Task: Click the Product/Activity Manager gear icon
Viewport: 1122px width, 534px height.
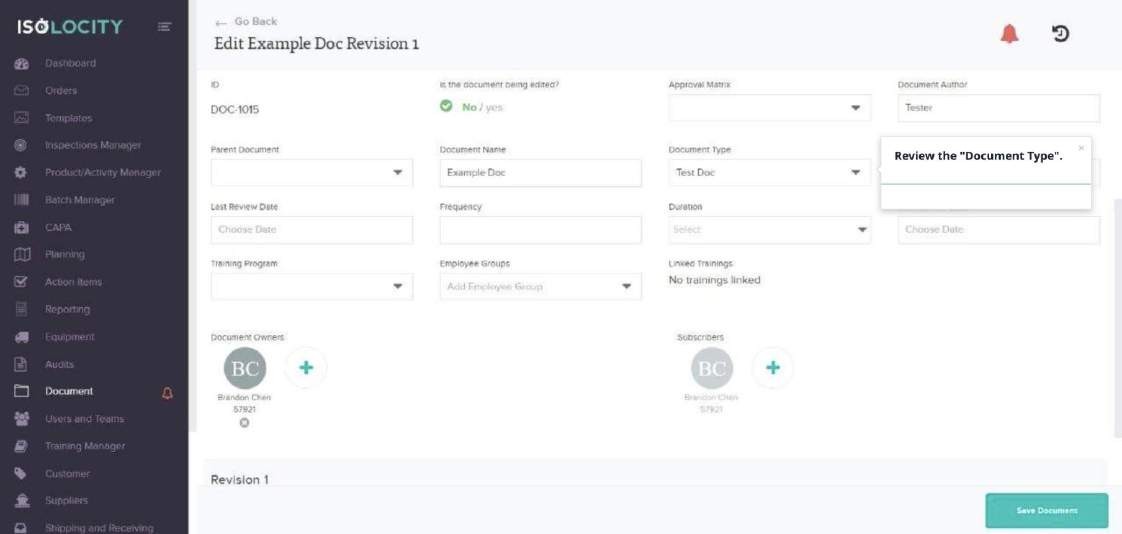Action: (21, 173)
